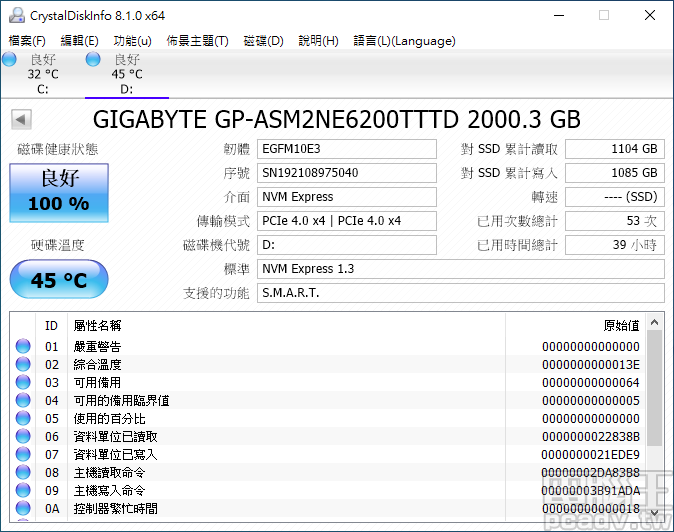This screenshot has width=674, height=532.
Task: Click the standard field NVM Express 1.3
Action: coord(461,269)
